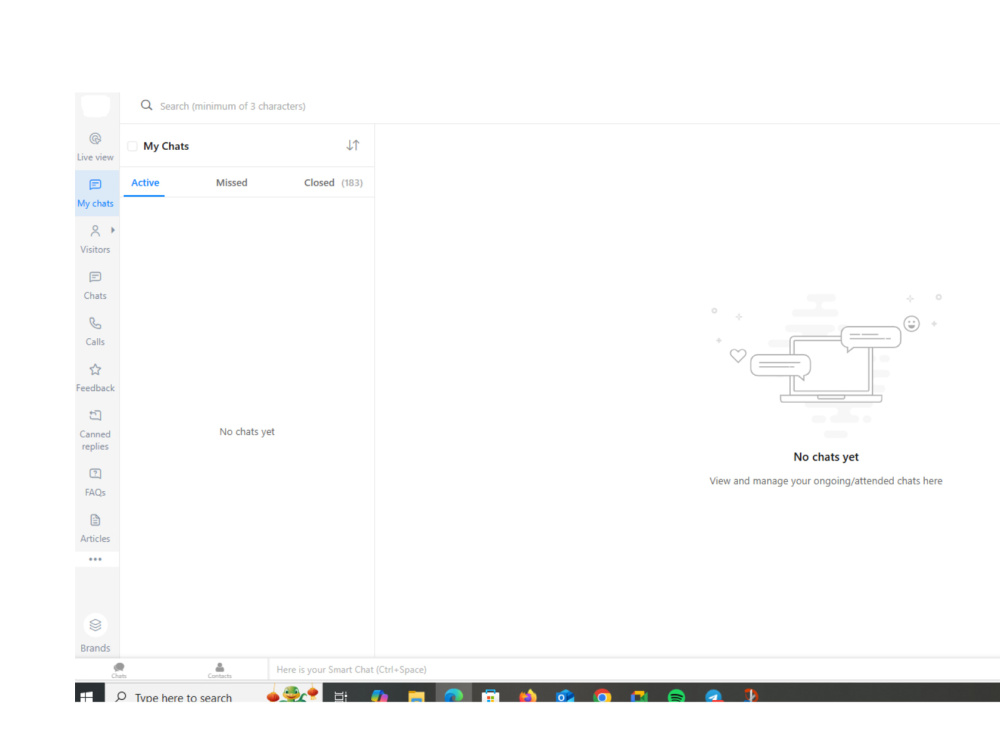Sort chats with the up-down arrows
The image size is (1000, 750).
(353, 145)
